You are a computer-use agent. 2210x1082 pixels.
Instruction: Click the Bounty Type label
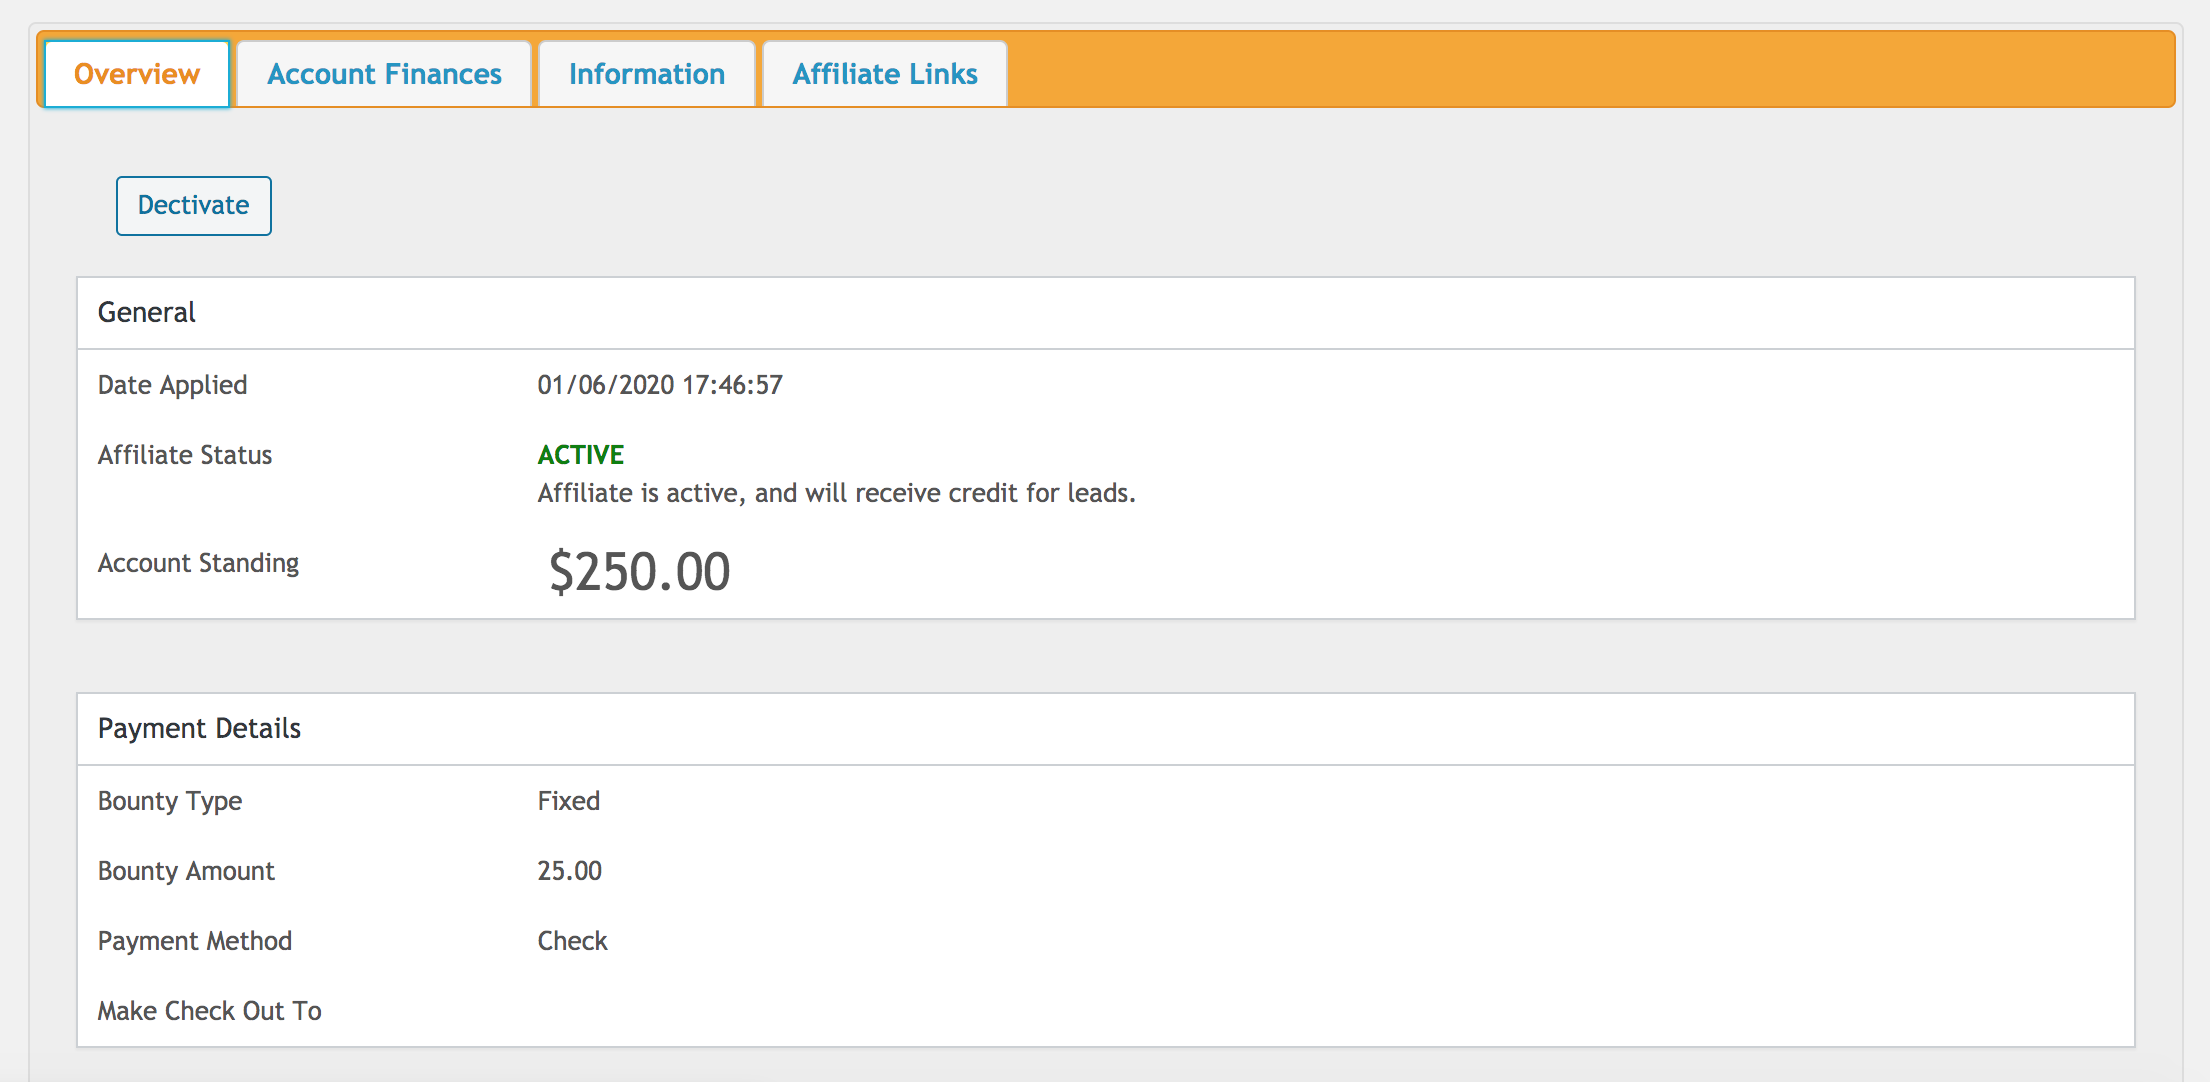pos(169,801)
